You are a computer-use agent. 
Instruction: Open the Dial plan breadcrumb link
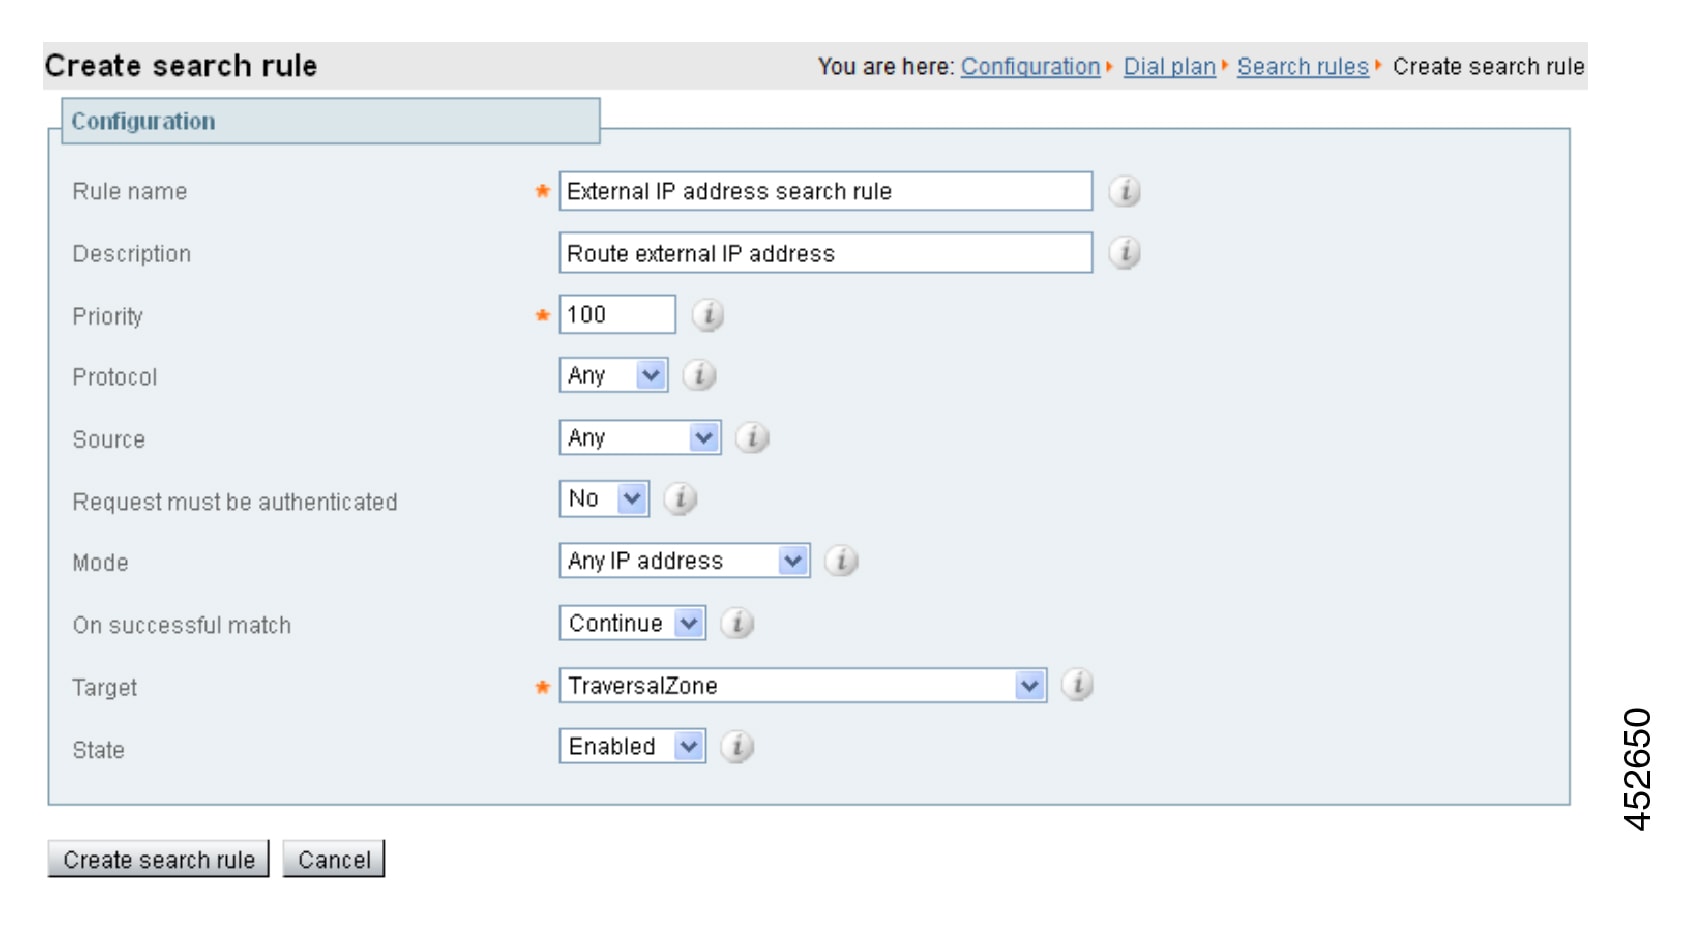point(1169,67)
